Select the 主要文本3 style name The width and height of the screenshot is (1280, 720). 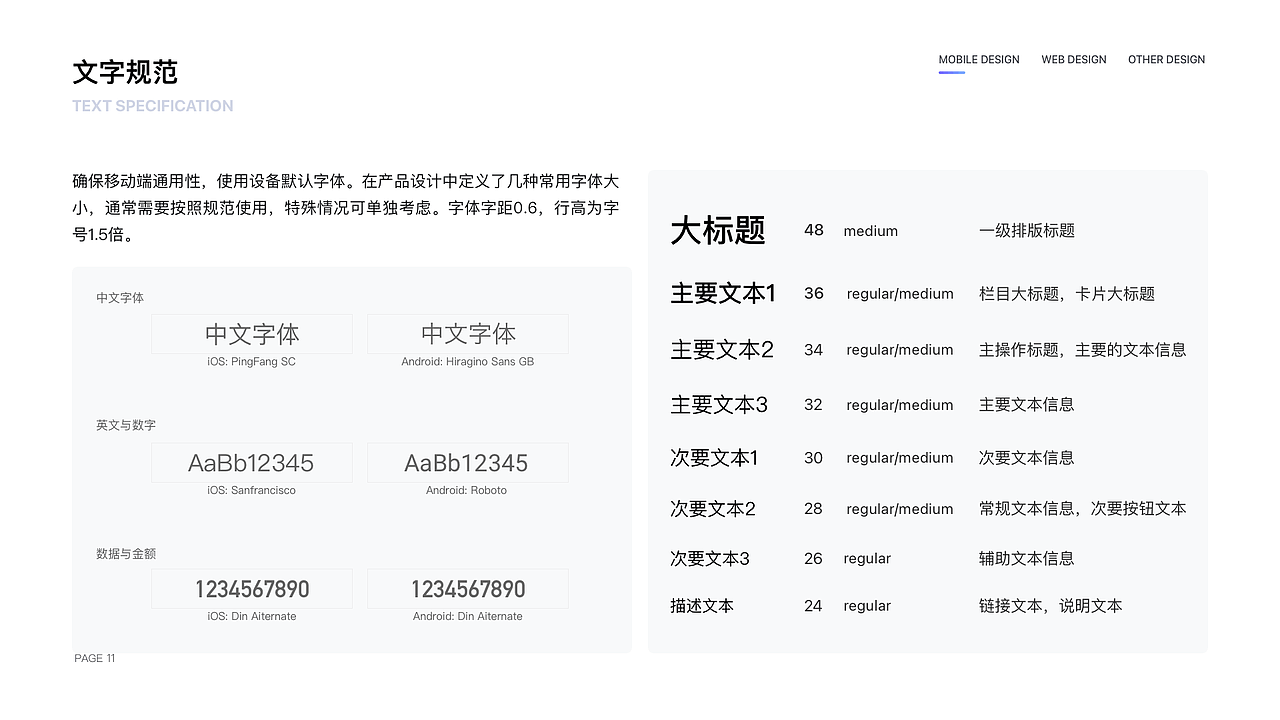click(719, 405)
